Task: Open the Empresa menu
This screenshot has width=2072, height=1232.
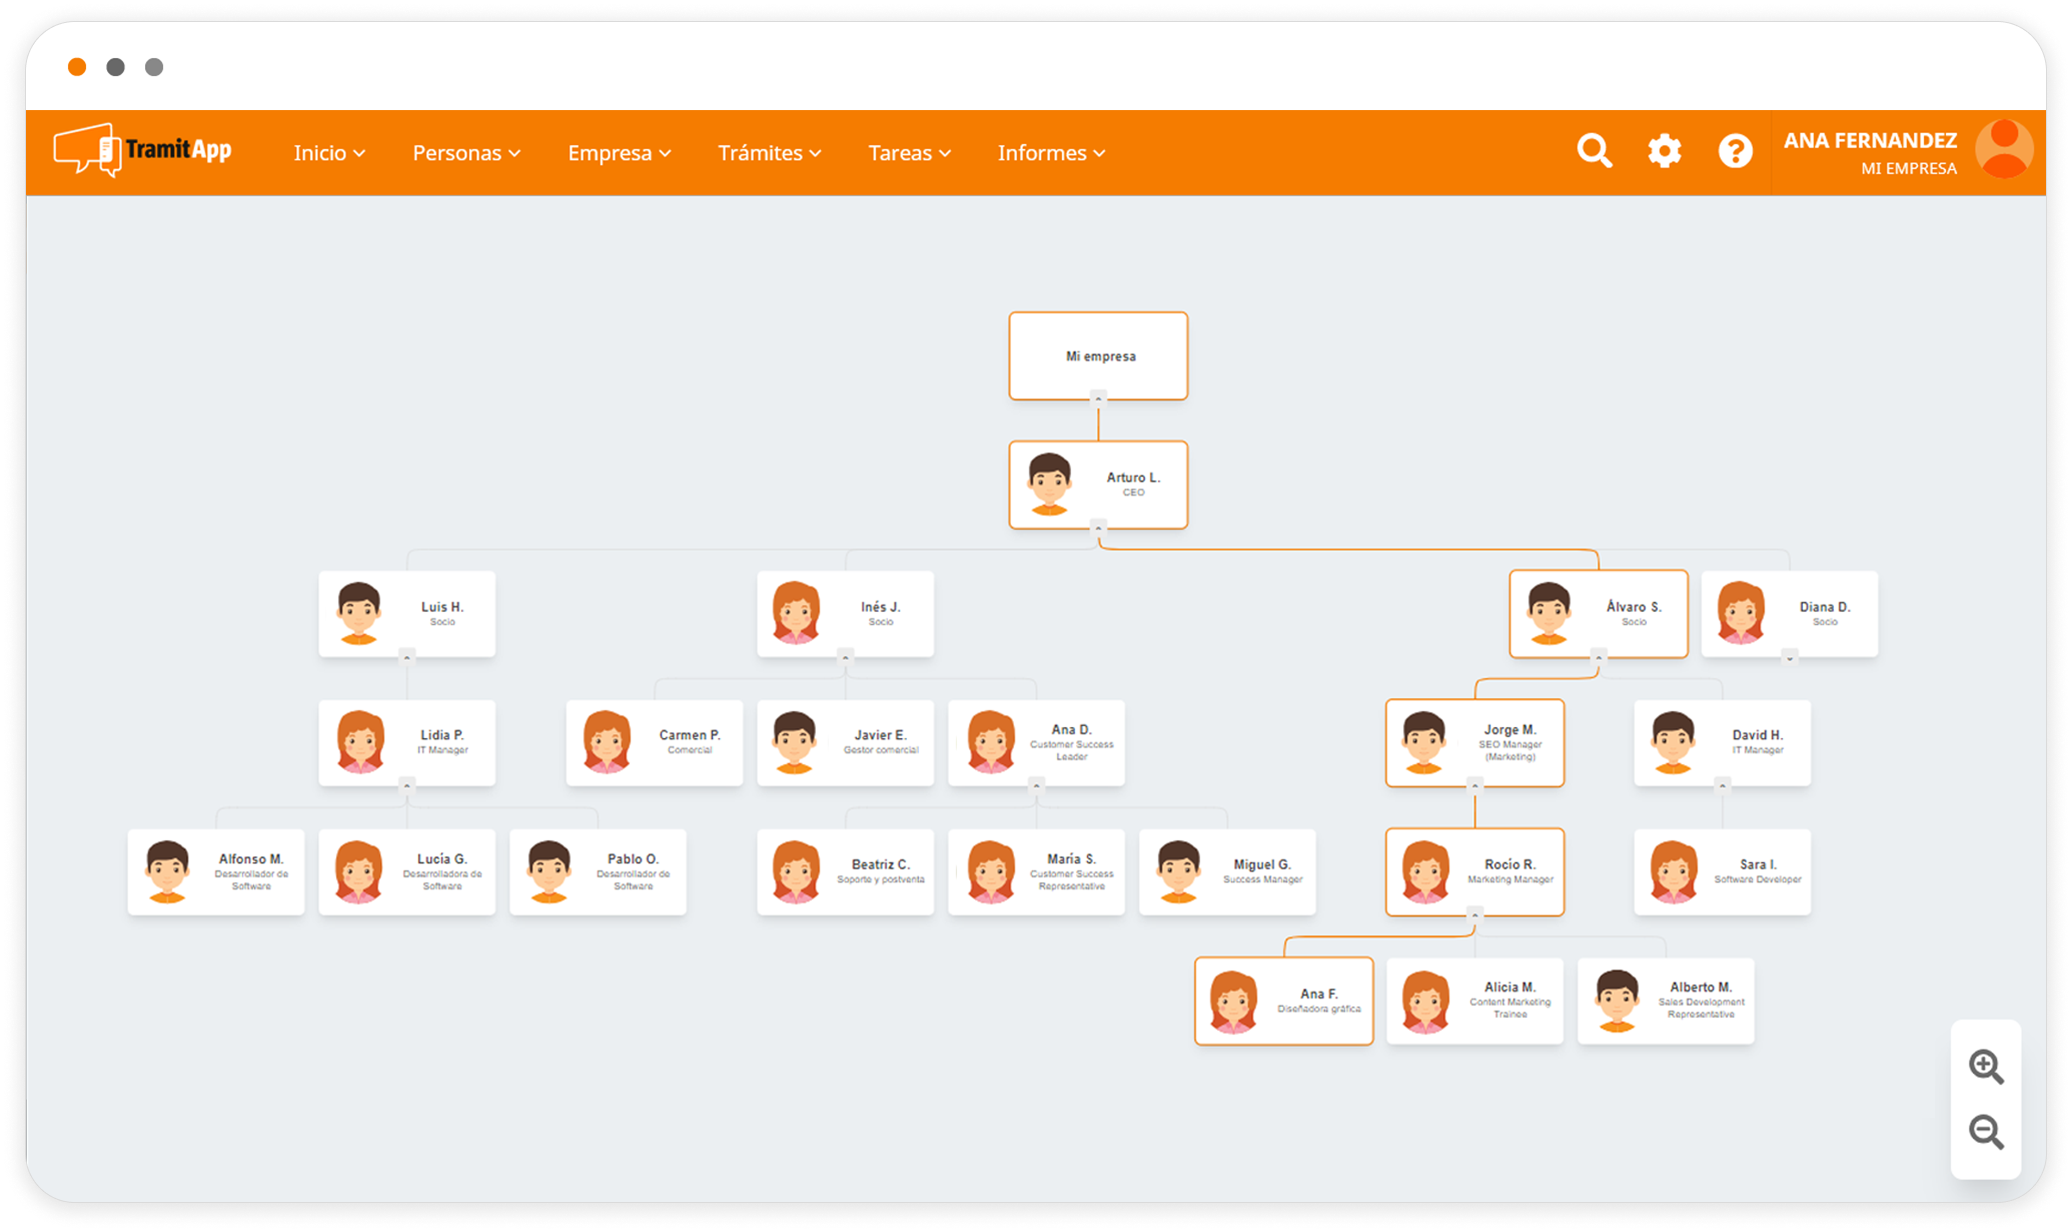Action: (x=619, y=153)
